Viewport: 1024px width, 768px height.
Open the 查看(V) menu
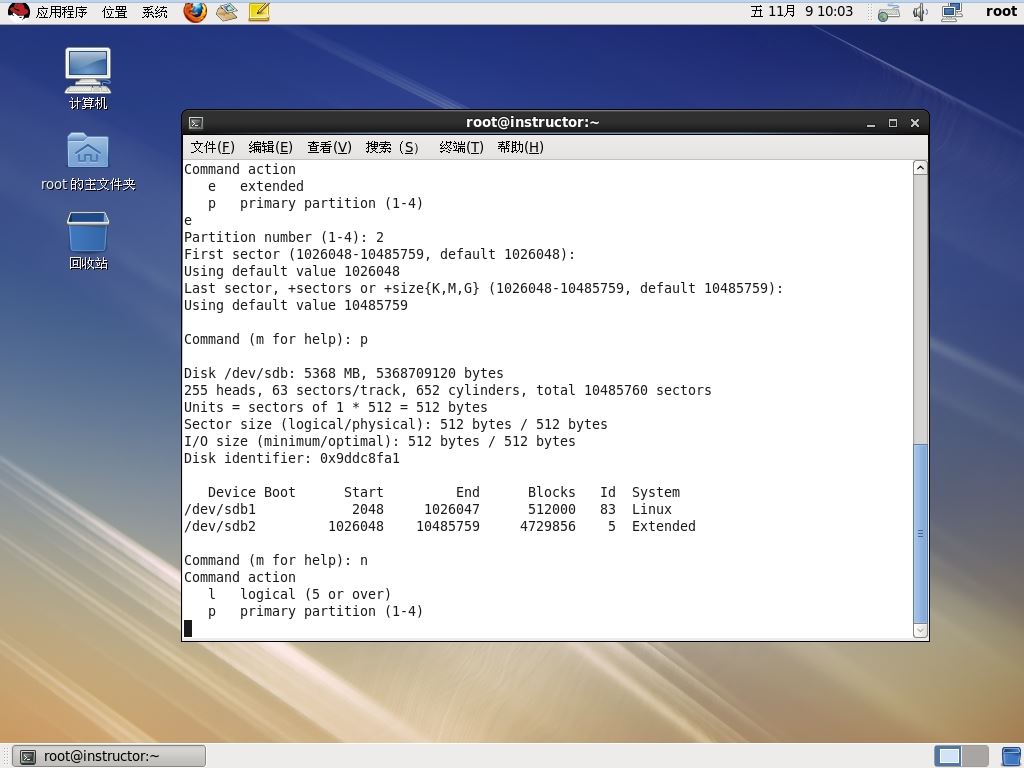[x=329, y=148]
